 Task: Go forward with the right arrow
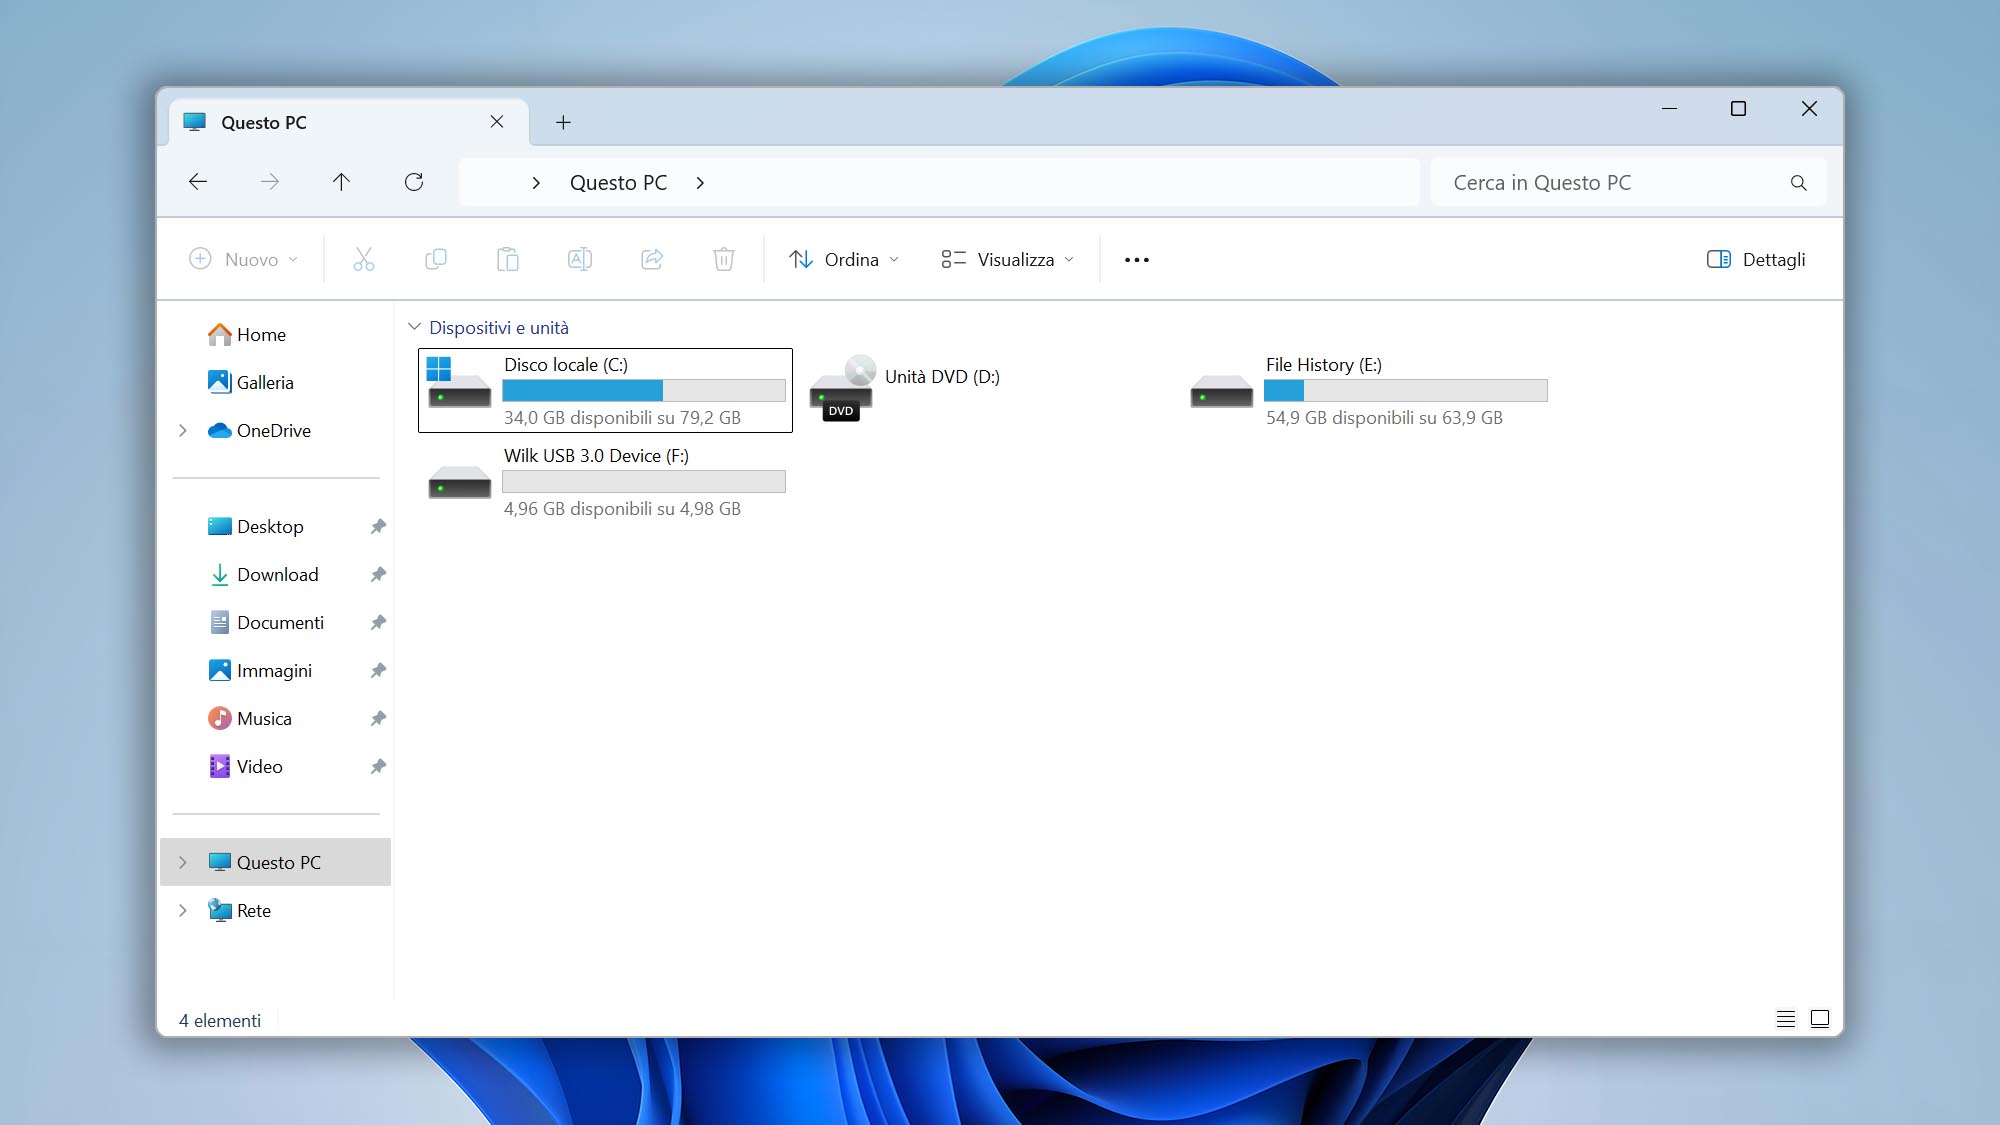click(x=270, y=182)
